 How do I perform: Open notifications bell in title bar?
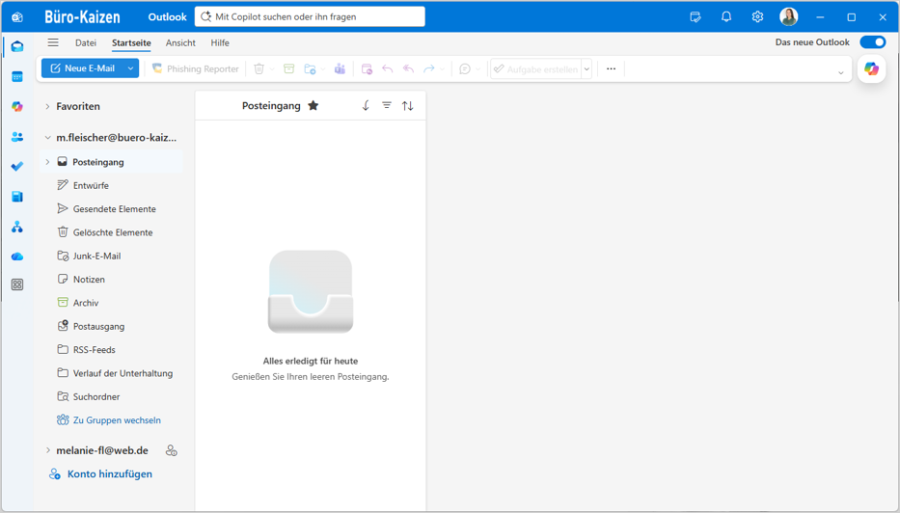tap(726, 17)
